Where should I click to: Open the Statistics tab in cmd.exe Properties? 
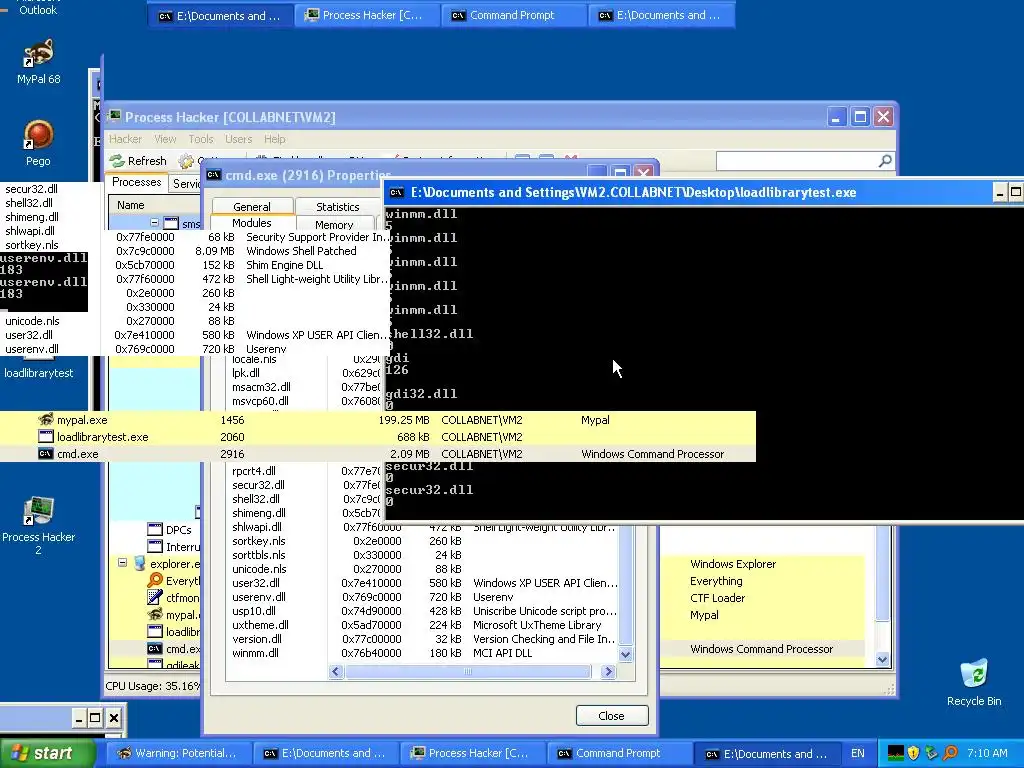(338, 206)
